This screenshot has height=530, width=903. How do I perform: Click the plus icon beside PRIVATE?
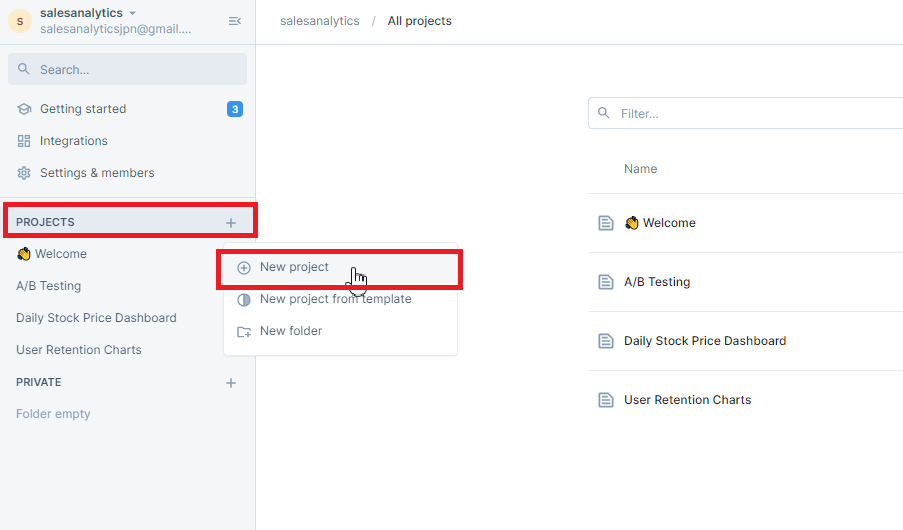pyautogui.click(x=231, y=382)
